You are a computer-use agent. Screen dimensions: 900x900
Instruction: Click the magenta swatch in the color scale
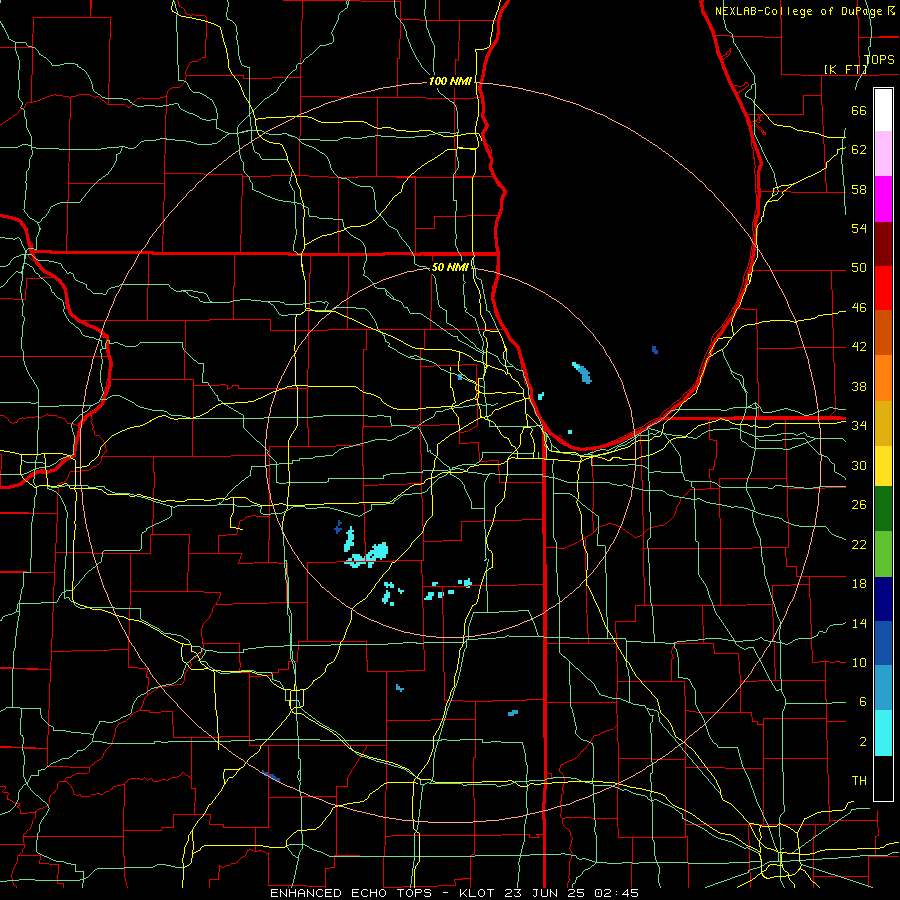pos(883,199)
